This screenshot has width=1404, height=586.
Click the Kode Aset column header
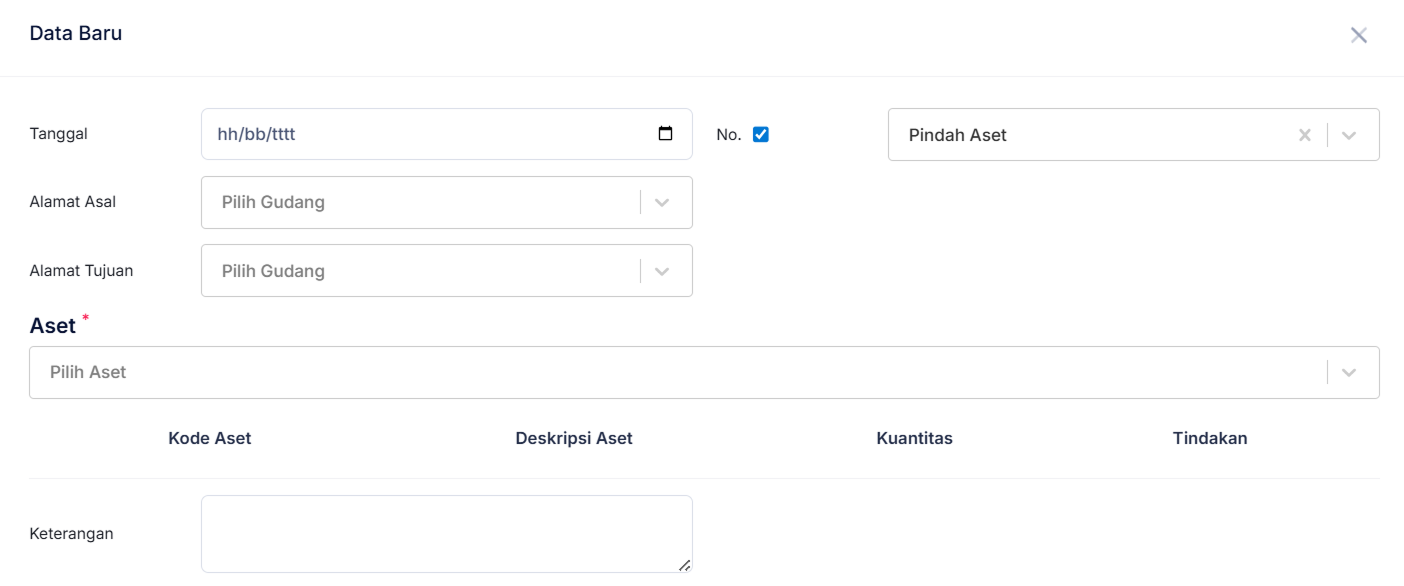coord(210,438)
